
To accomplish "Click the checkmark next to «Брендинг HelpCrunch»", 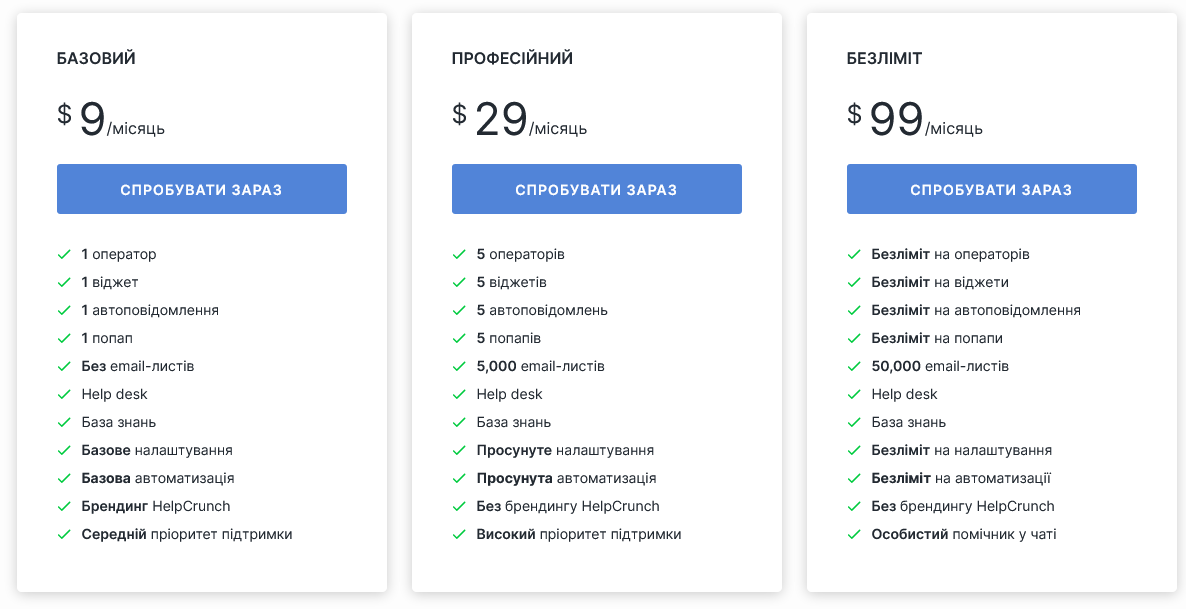I will coord(62,506).
